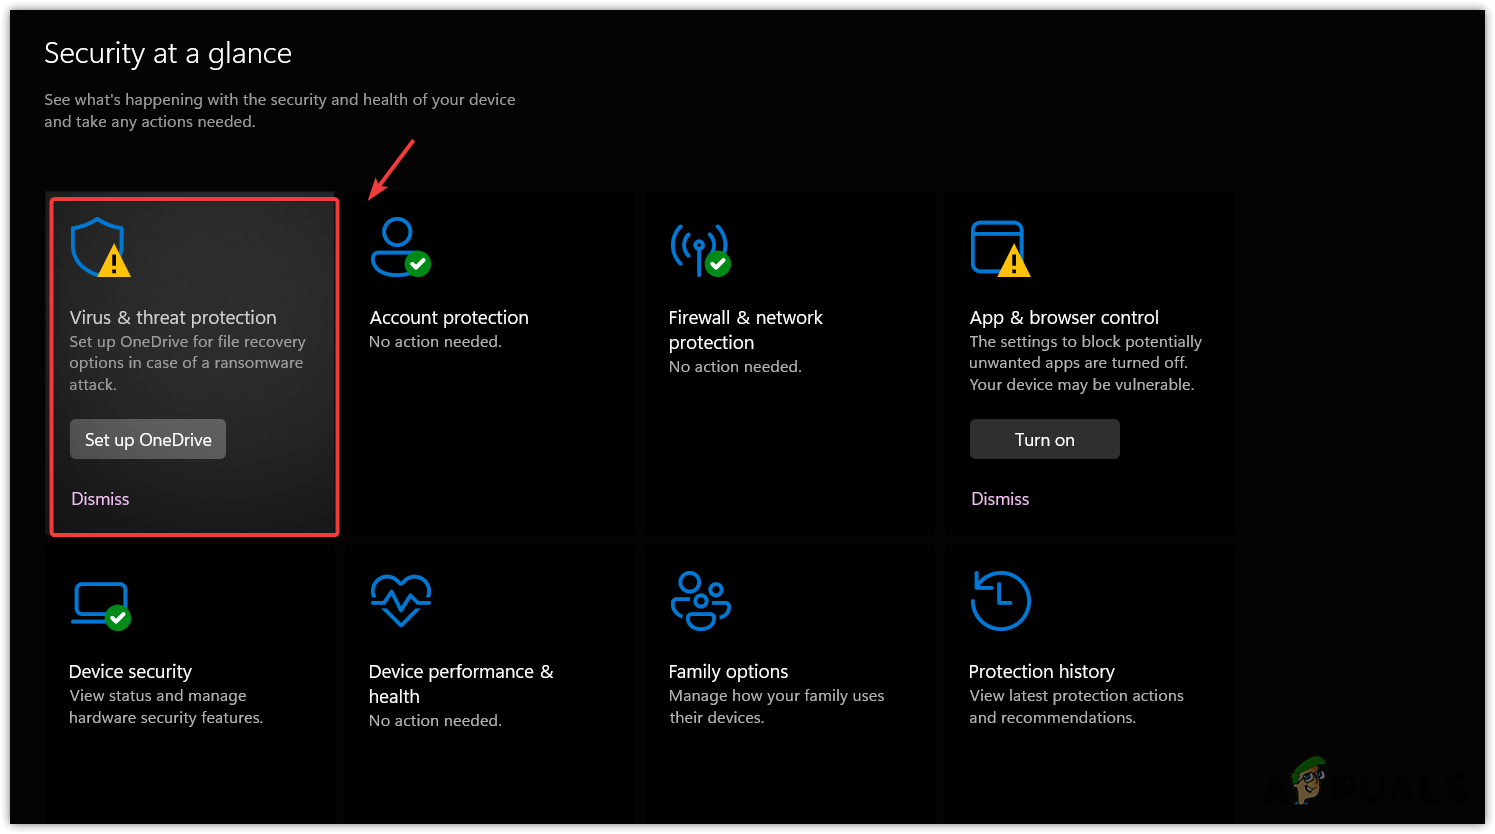Click the Turn on button
The width and height of the screenshot is (1495, 834).
(x=1044, y=440)
